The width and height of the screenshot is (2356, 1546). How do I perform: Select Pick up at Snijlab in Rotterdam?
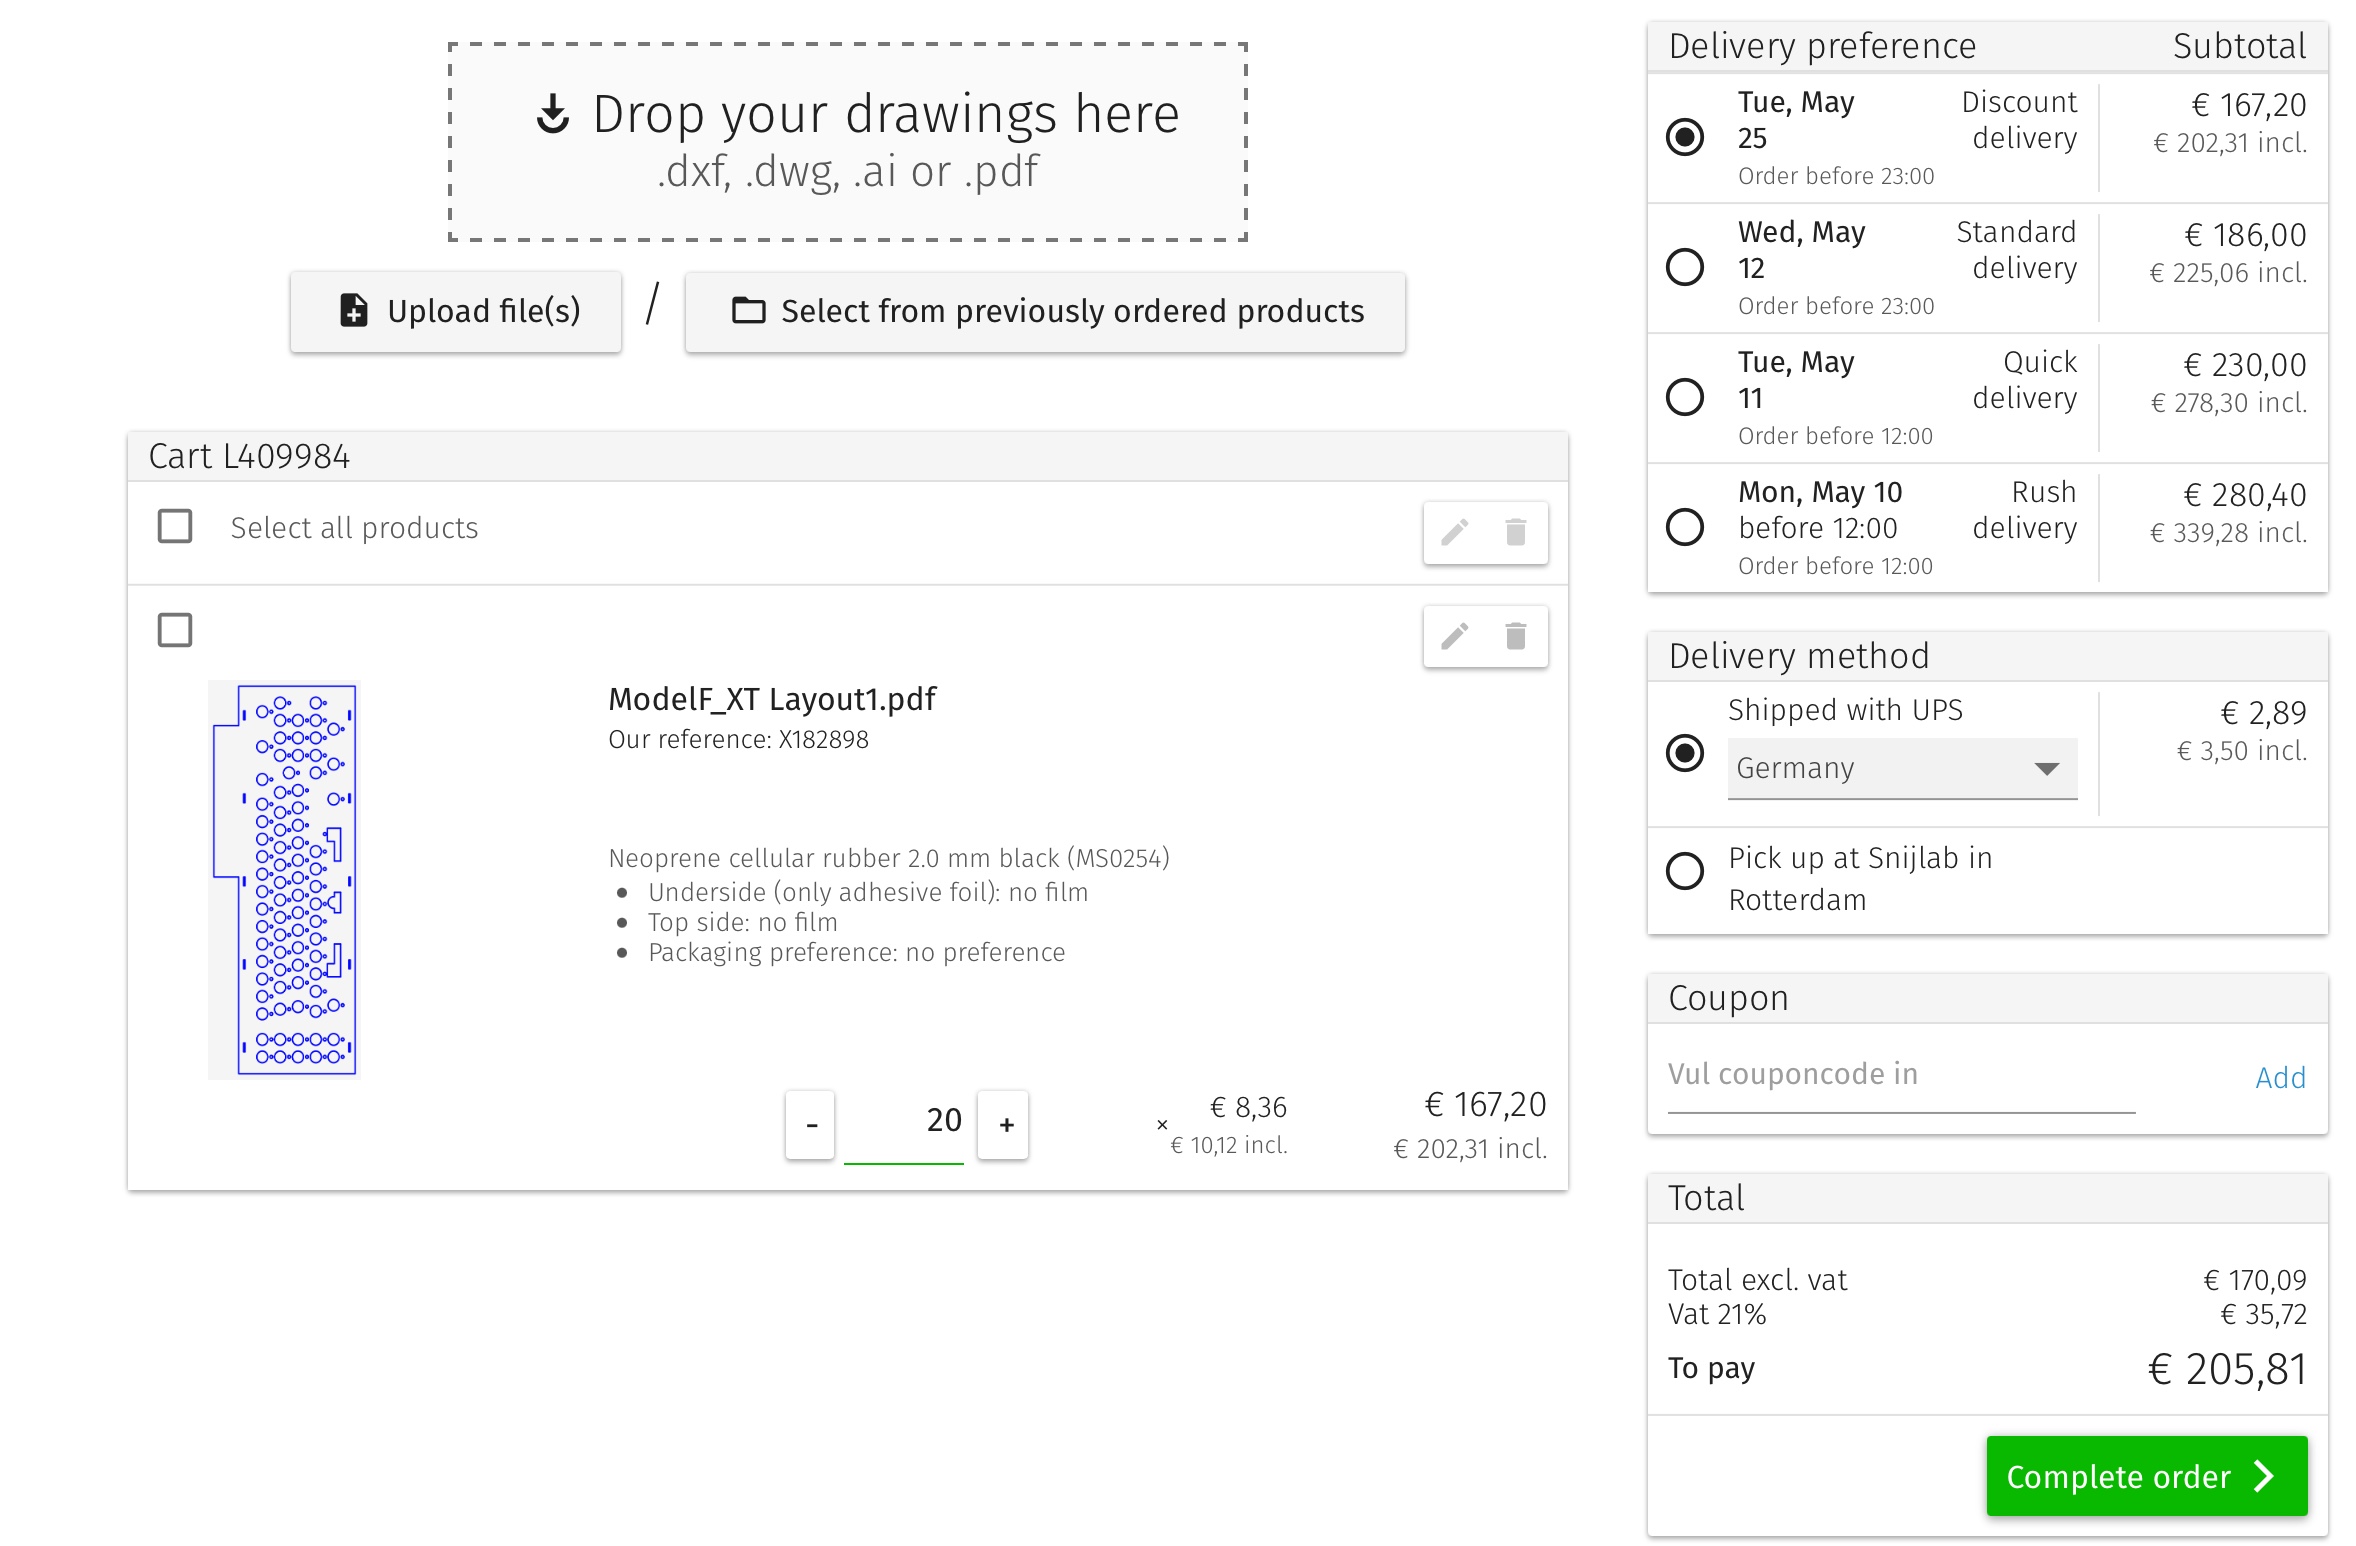[x=1685, y=871]
